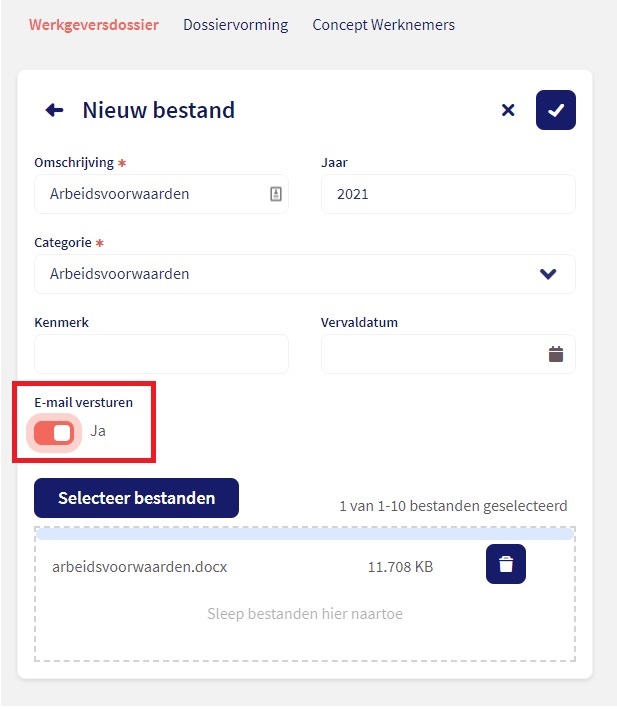The height and width of the screenshot is (709, 617).
Task: Open the Categorie dropdown
Action: tap(290, 274)
